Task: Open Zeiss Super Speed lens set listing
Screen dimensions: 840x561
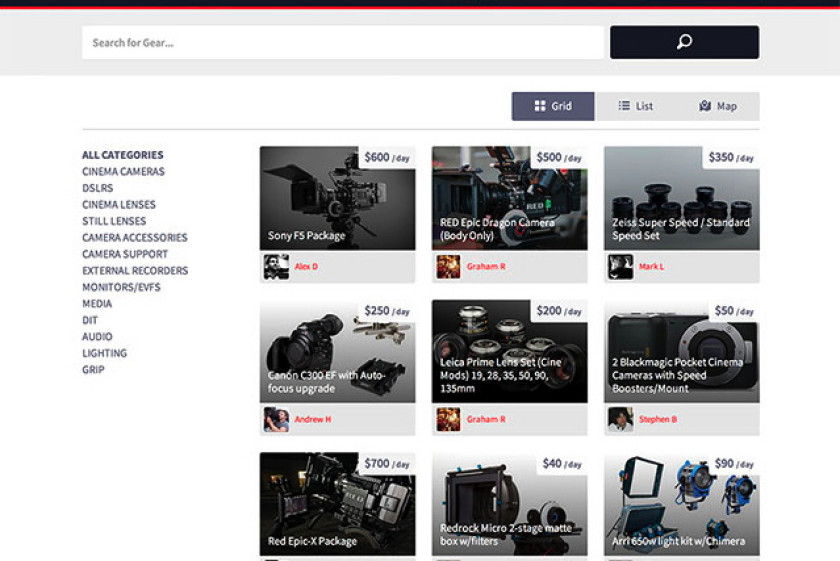Action: pyautogui.click(x=681, y=198)
